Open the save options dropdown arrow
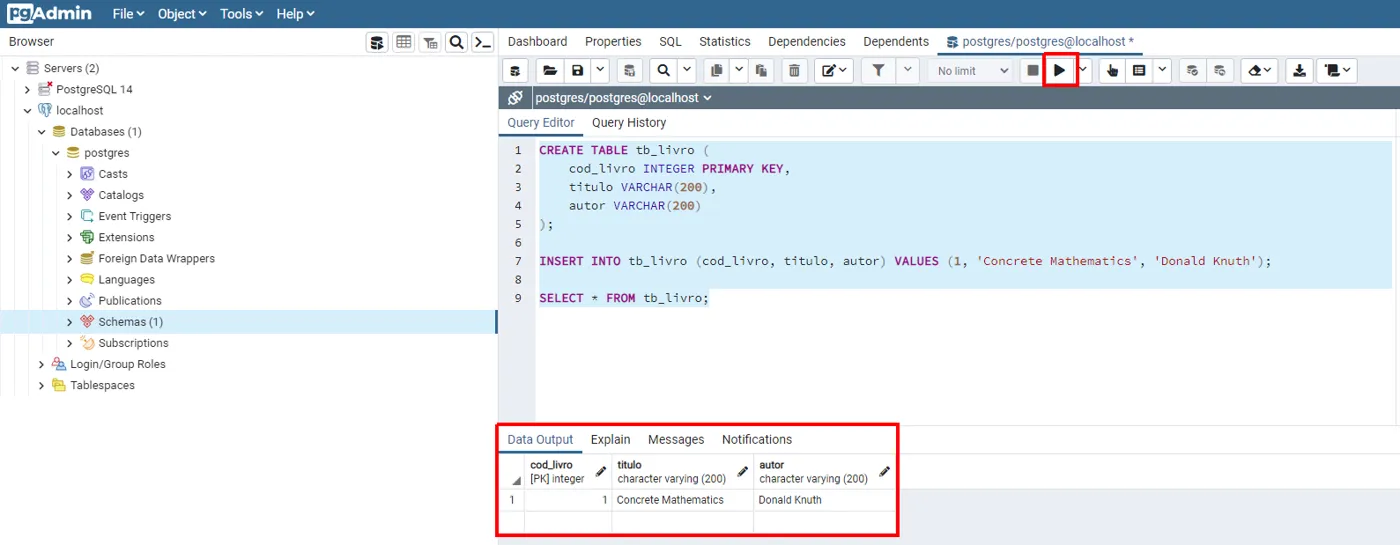The height and width of the screenshot is (545, 1400). coord(600,71)
